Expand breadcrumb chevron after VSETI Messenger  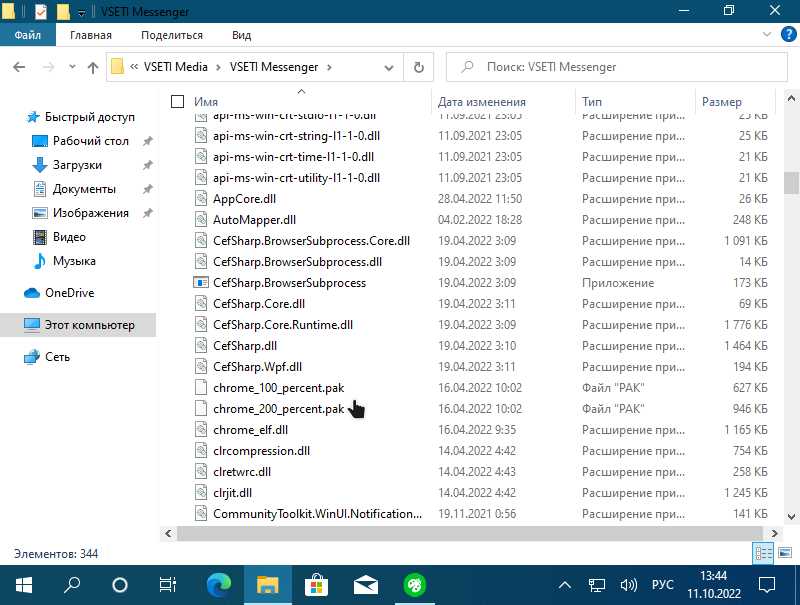[329, 67]
